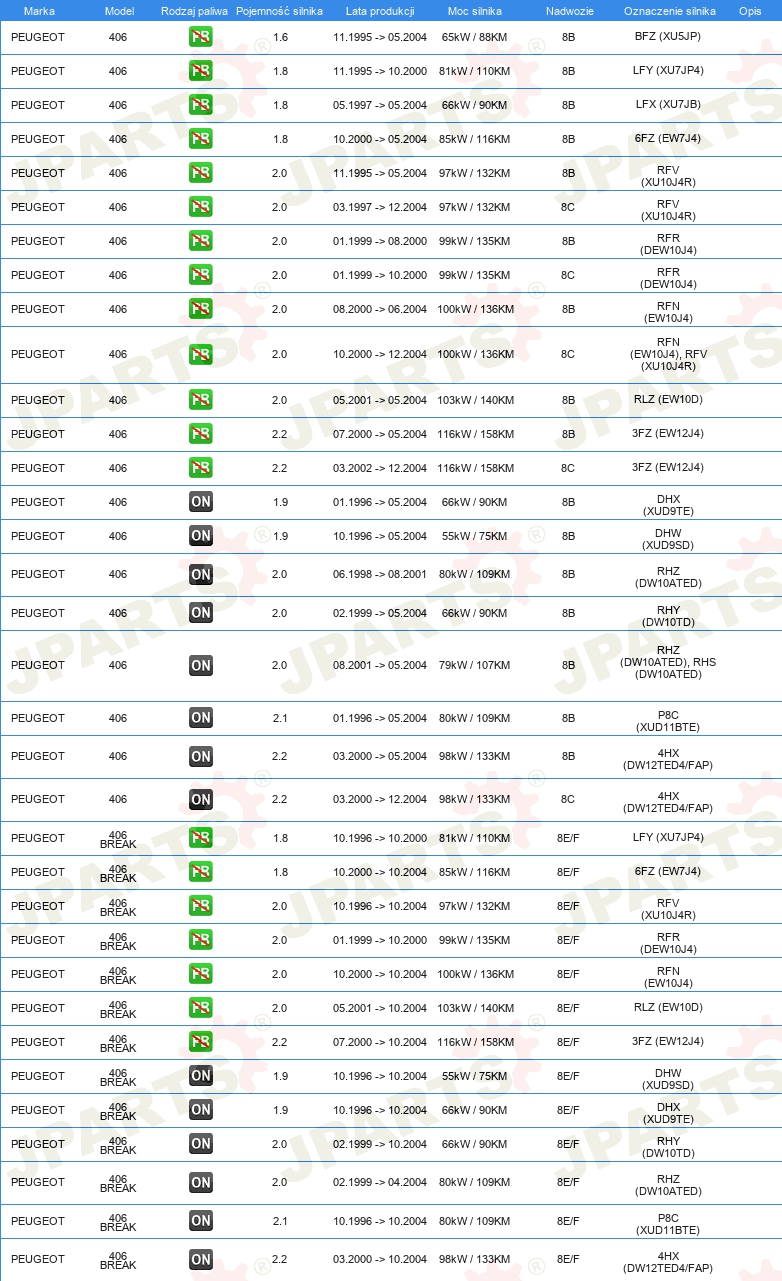
Task: Click the PB icon in the 8C RFR (DEW10J4) row
Action: point(201,275)
